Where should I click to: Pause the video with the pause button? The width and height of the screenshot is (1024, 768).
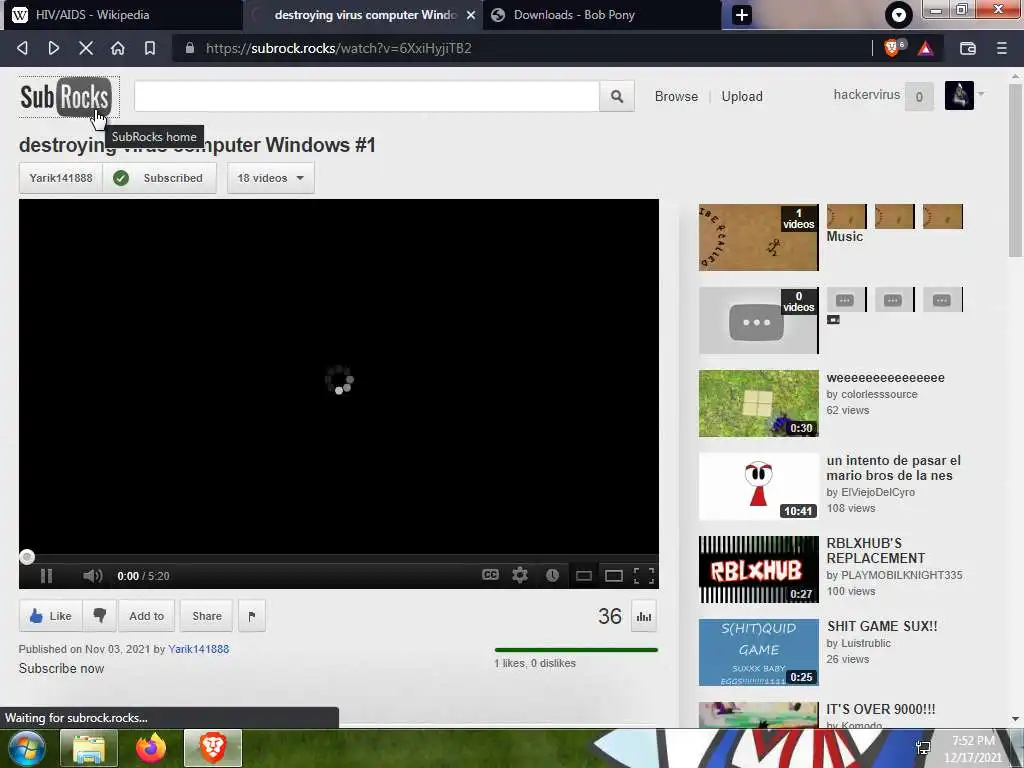coord(46,576)
